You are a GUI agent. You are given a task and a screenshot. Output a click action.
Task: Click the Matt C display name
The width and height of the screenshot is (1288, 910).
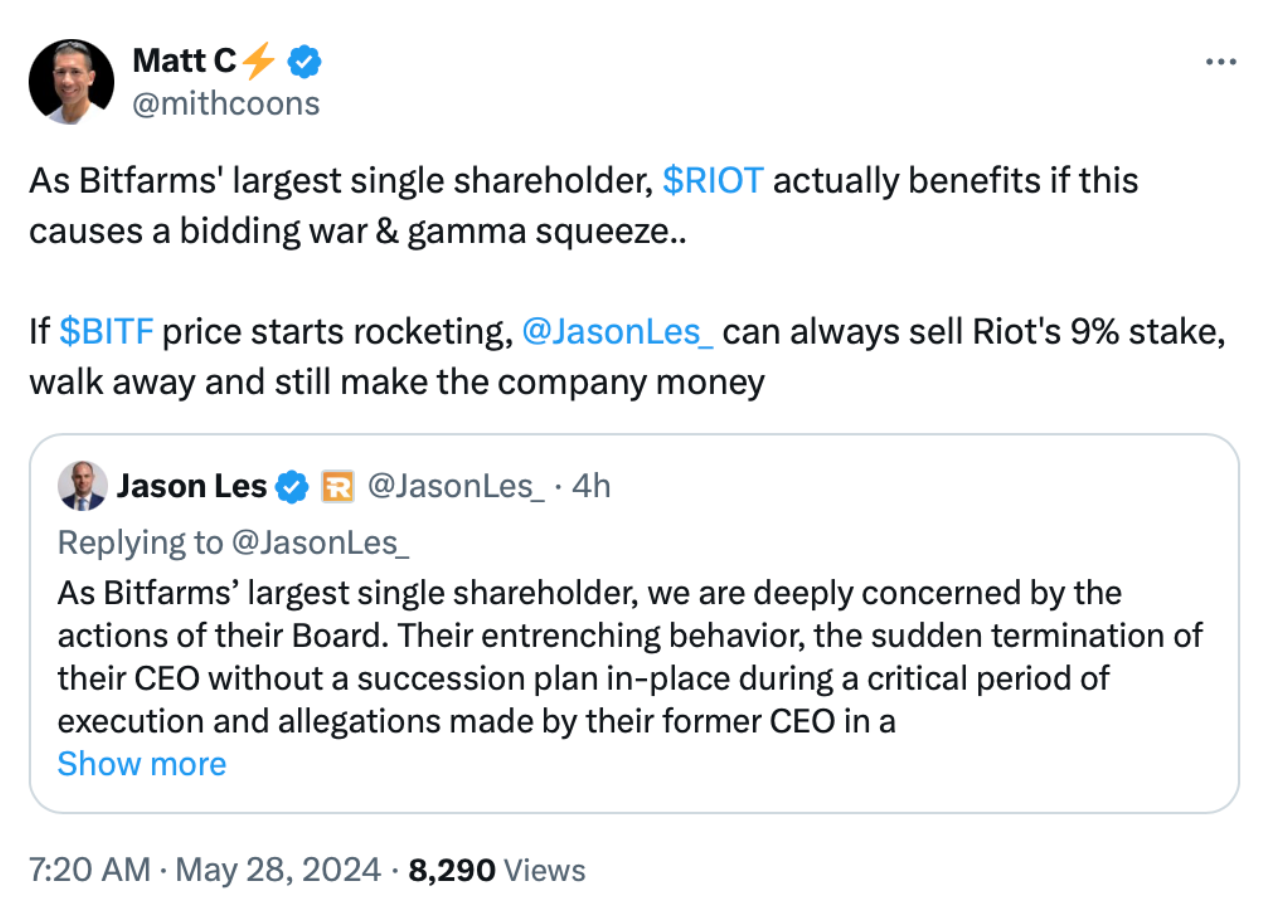tap(184, 62)
